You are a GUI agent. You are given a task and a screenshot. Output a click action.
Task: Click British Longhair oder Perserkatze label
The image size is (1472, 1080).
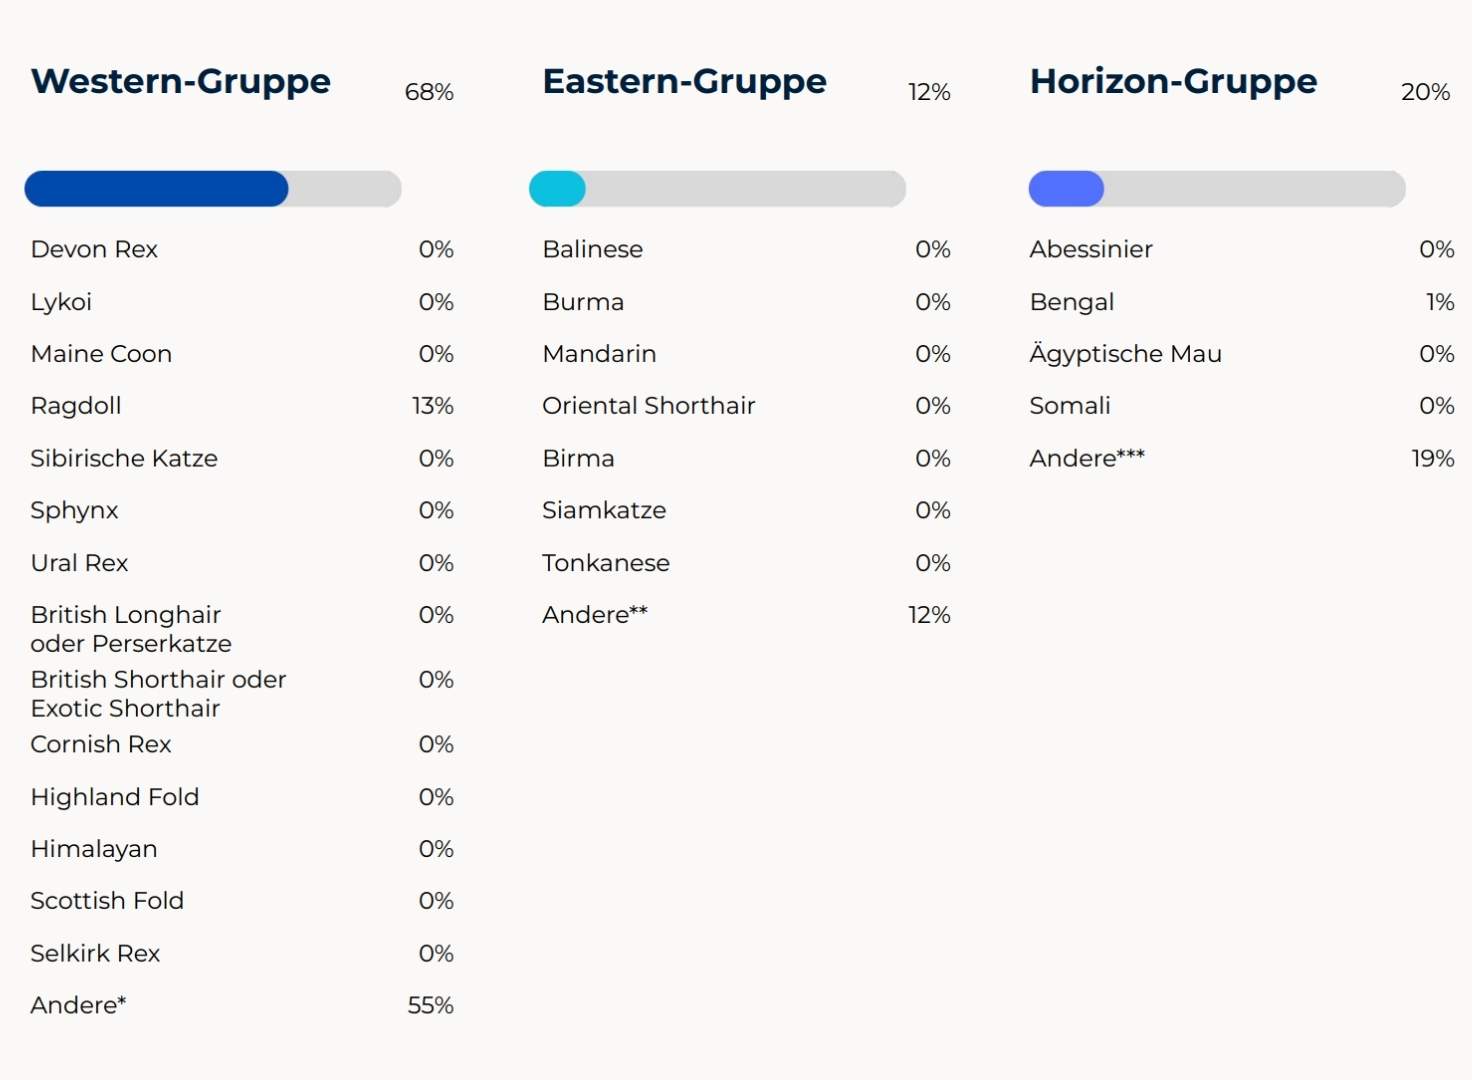(x=131, y=629)
